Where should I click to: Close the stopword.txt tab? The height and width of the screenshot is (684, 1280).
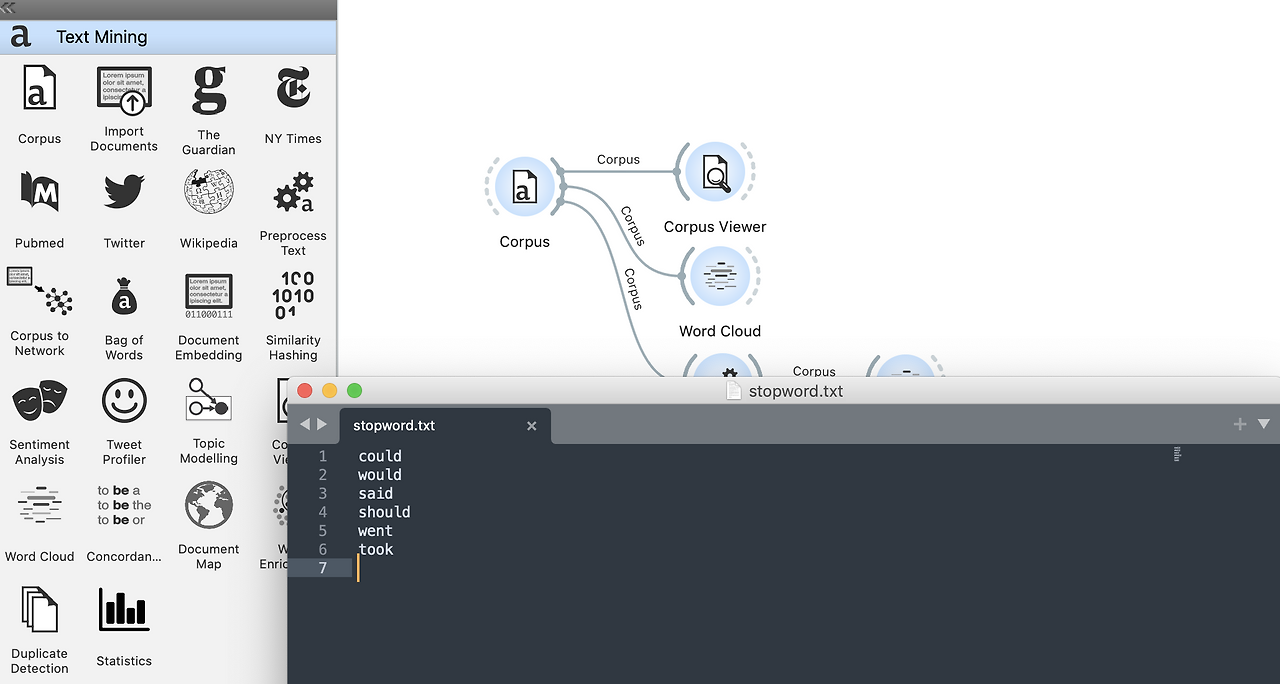pos(532,426)
